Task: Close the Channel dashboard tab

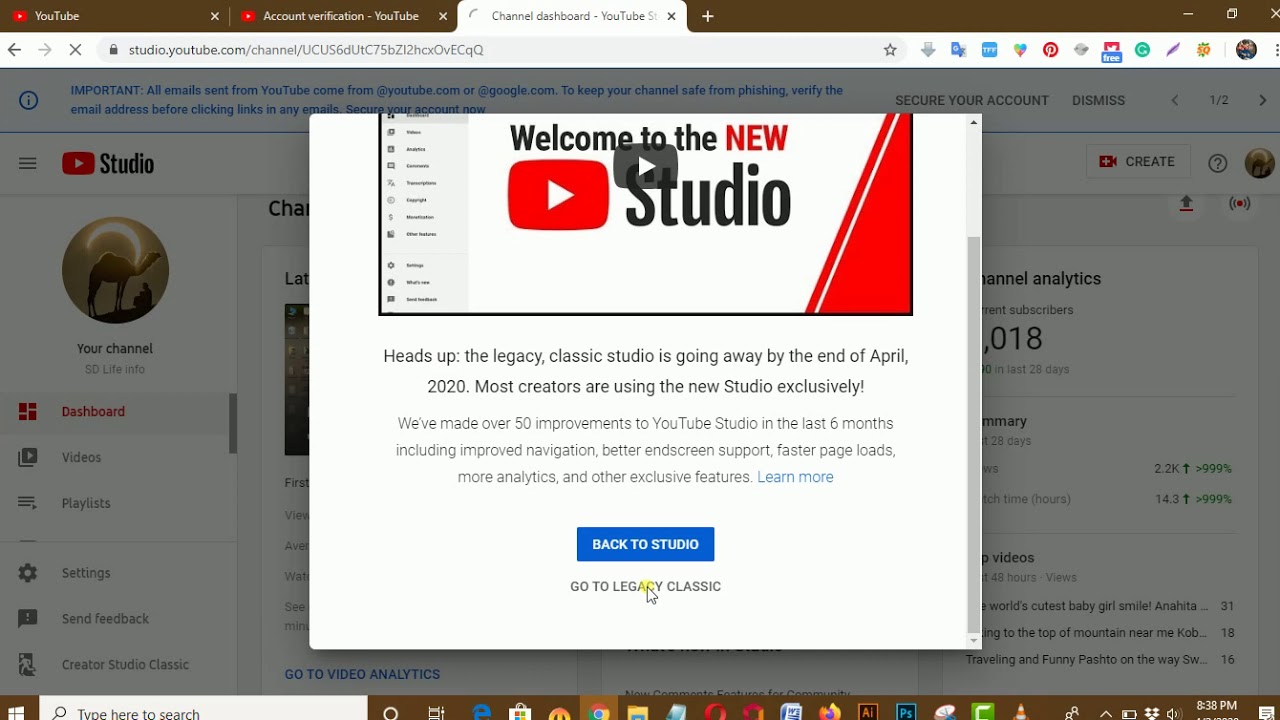Action: 671,16
